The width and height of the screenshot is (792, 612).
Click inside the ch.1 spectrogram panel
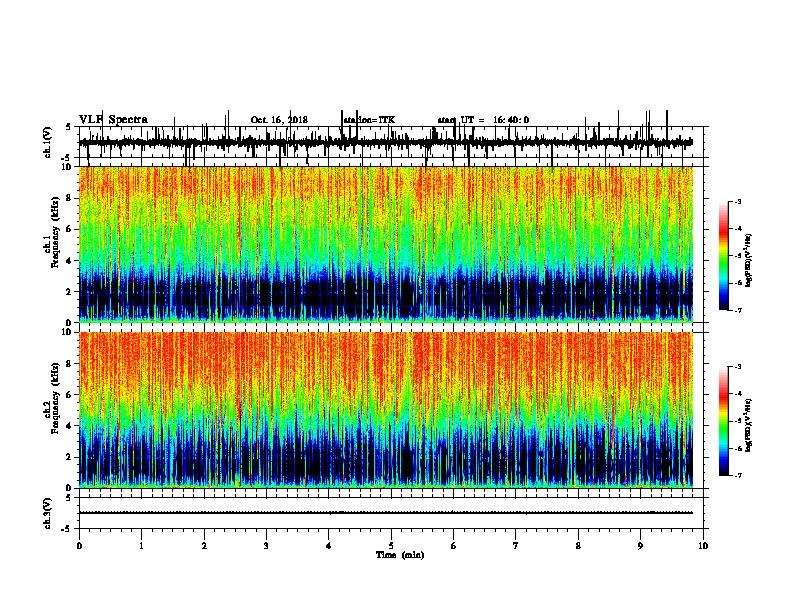coord(386,244)
